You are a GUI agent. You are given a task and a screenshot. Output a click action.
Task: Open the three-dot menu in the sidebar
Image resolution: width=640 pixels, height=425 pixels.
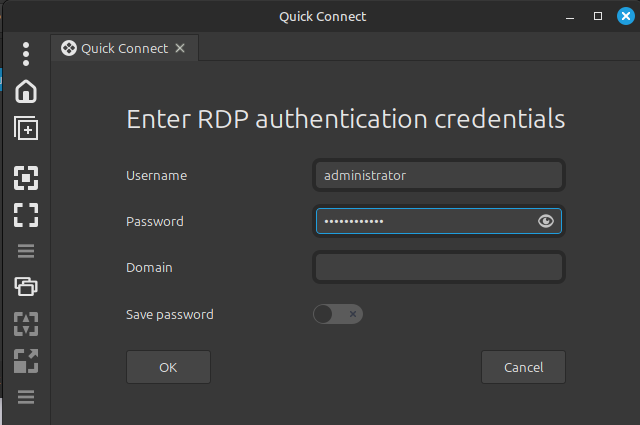coord(26,54)
